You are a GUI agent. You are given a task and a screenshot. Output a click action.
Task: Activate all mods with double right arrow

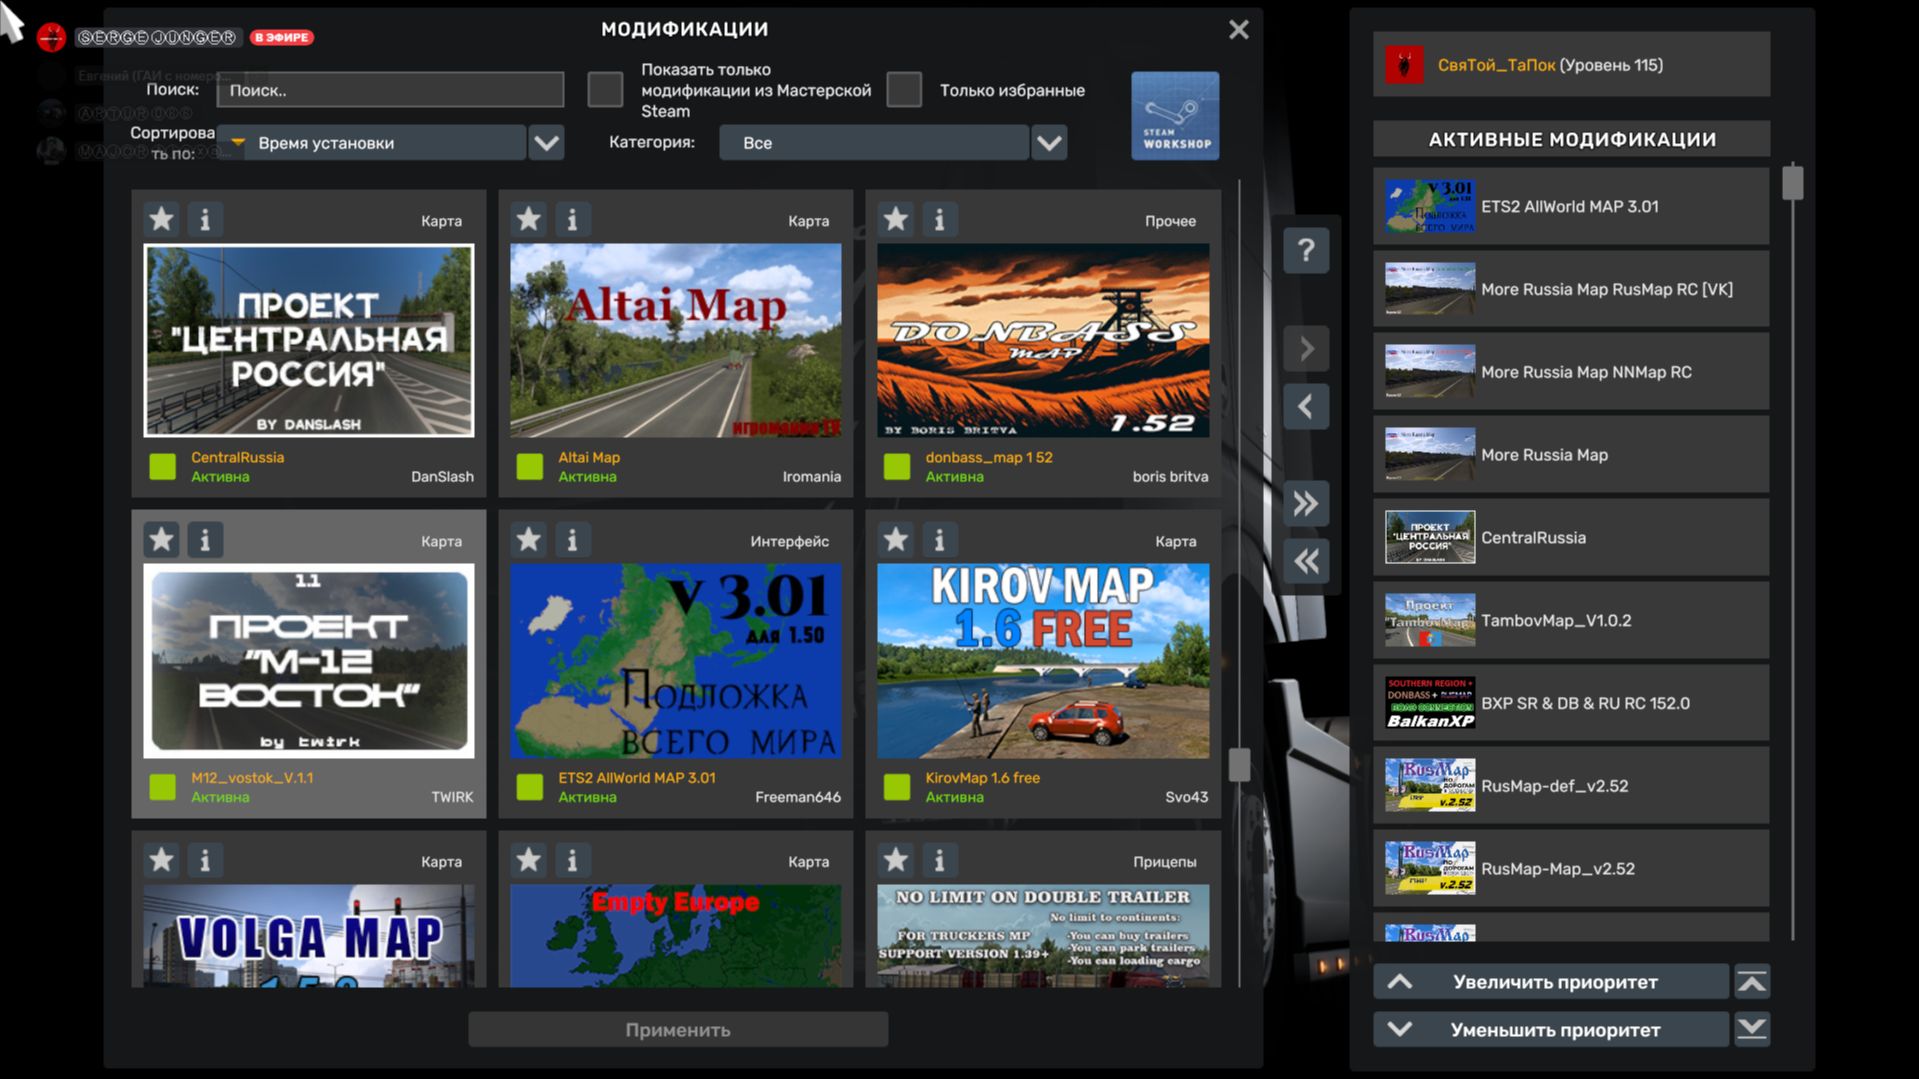click(1306, 503)
